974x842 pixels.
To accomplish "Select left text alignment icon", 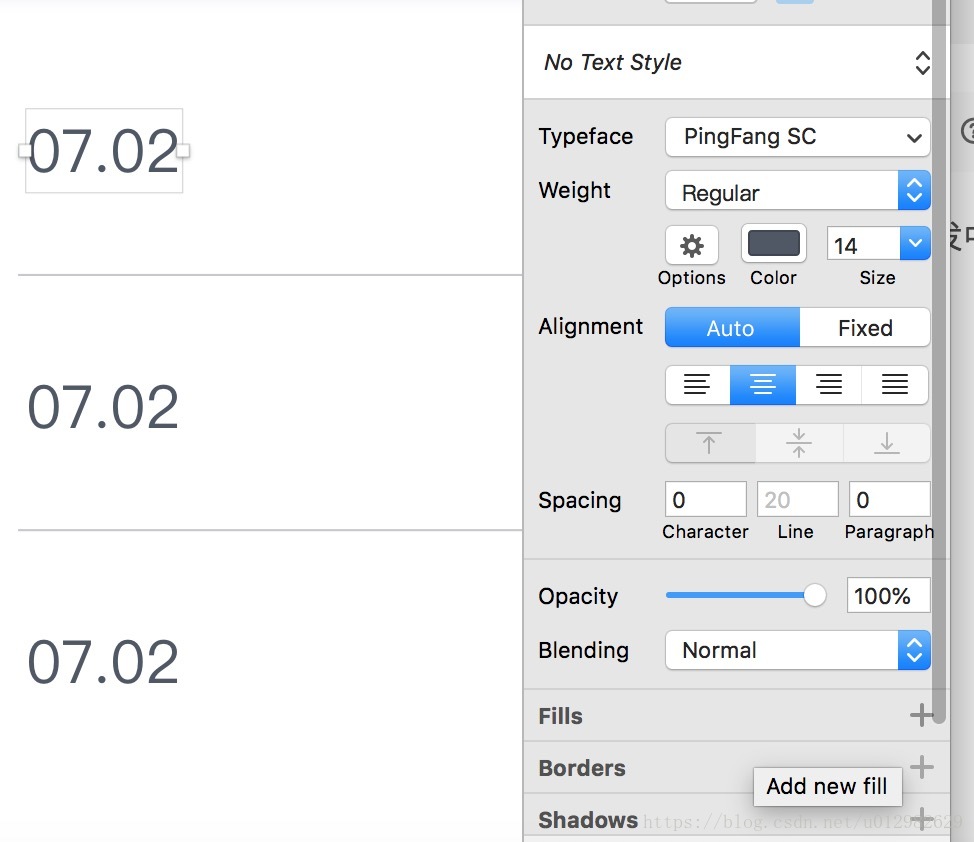I will point(697,385).
